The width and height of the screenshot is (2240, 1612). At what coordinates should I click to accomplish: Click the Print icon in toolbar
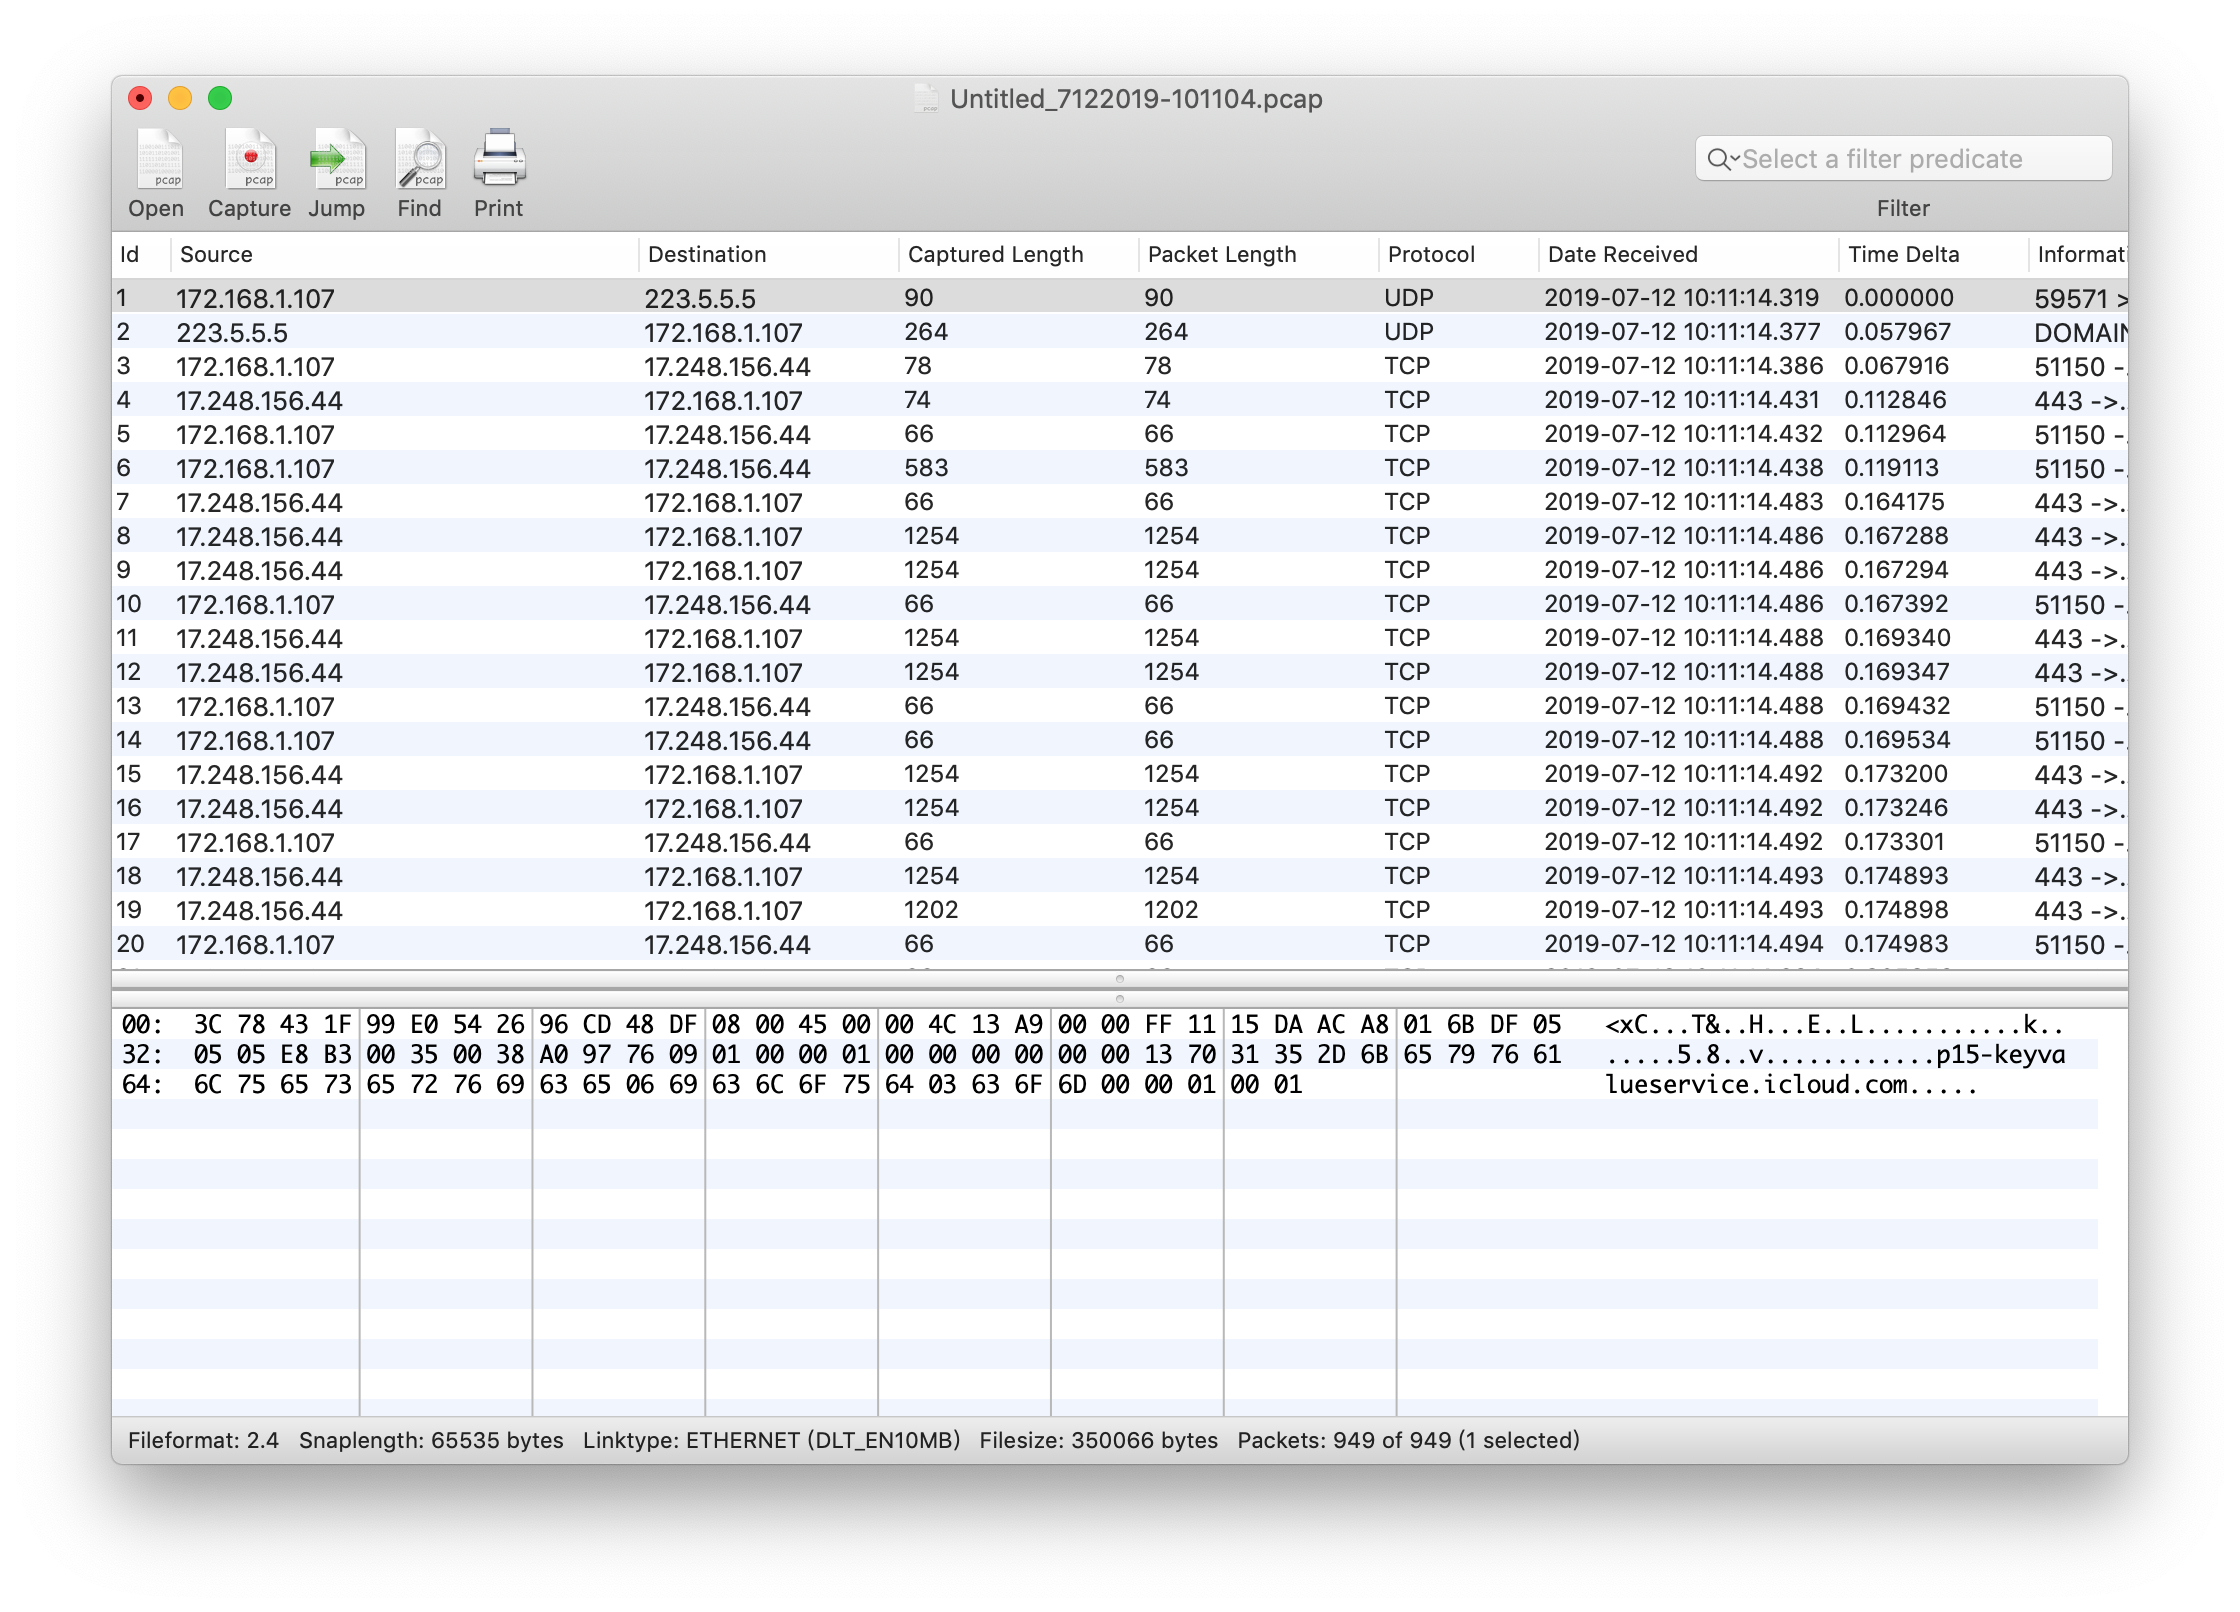(x=499, y=159)
